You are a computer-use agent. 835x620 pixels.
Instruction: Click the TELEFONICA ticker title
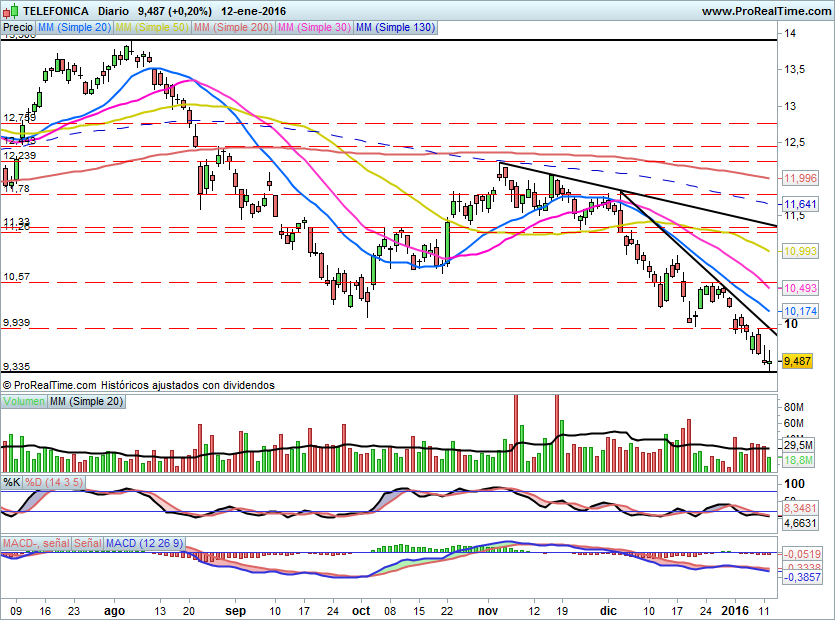pos(56,11)
